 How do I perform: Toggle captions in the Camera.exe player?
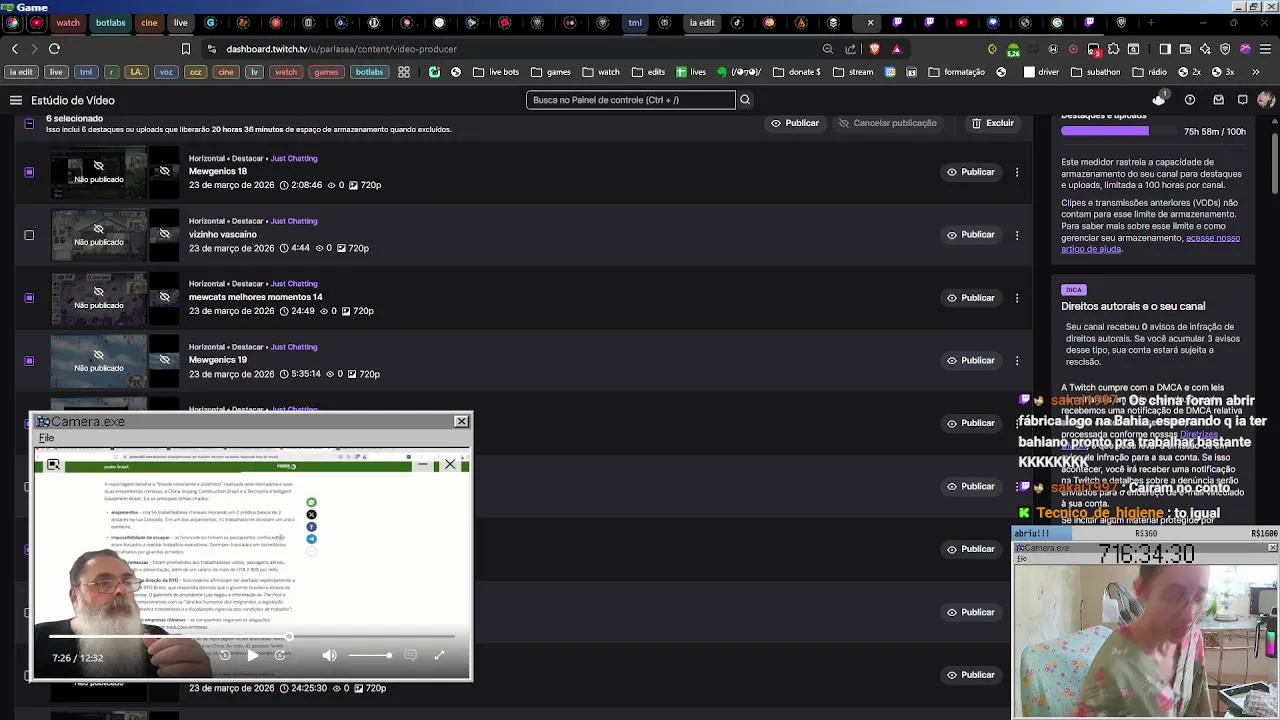[410, 655]
